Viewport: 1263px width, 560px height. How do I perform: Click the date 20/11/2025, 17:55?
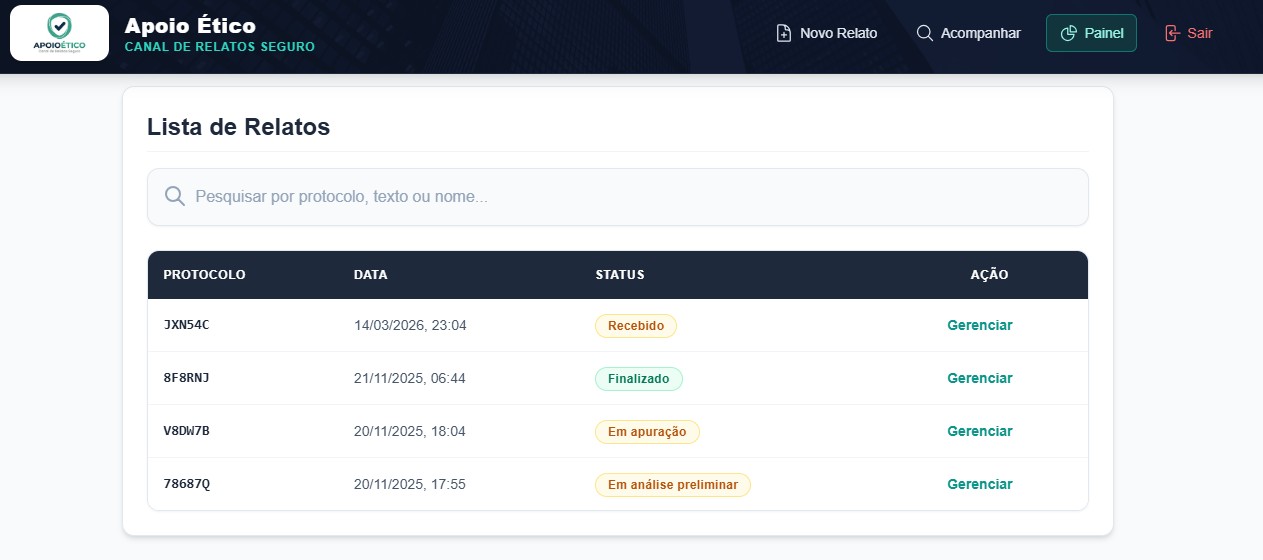coord(410,485)
